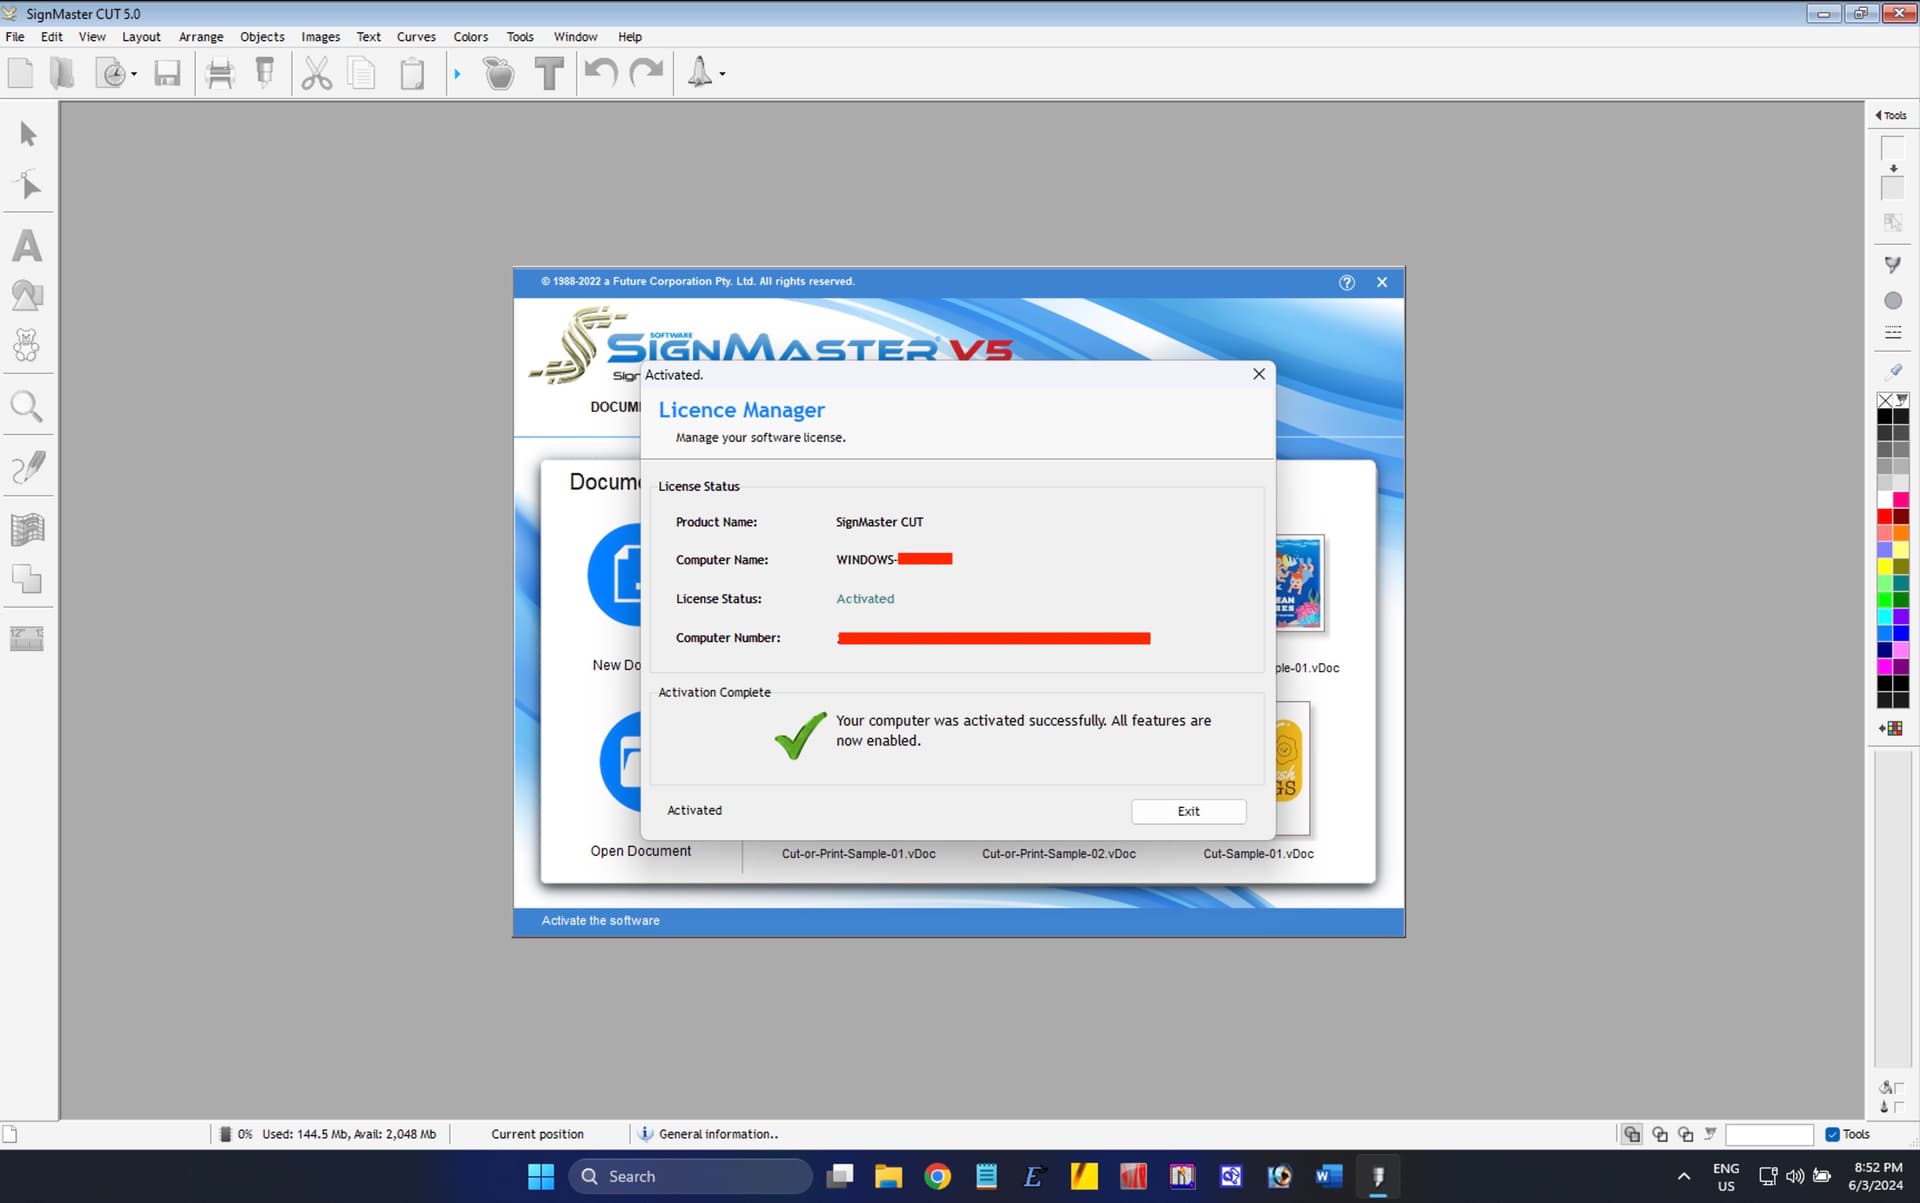The height and width of the screenshot is (1203, 1920).
Task: Open Google Chrome from taskbar
Action: tap(937, 1177)
